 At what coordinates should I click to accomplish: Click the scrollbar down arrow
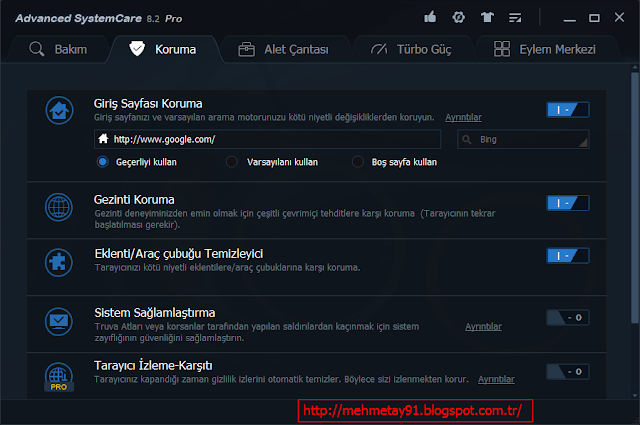[x=635, y=395]
